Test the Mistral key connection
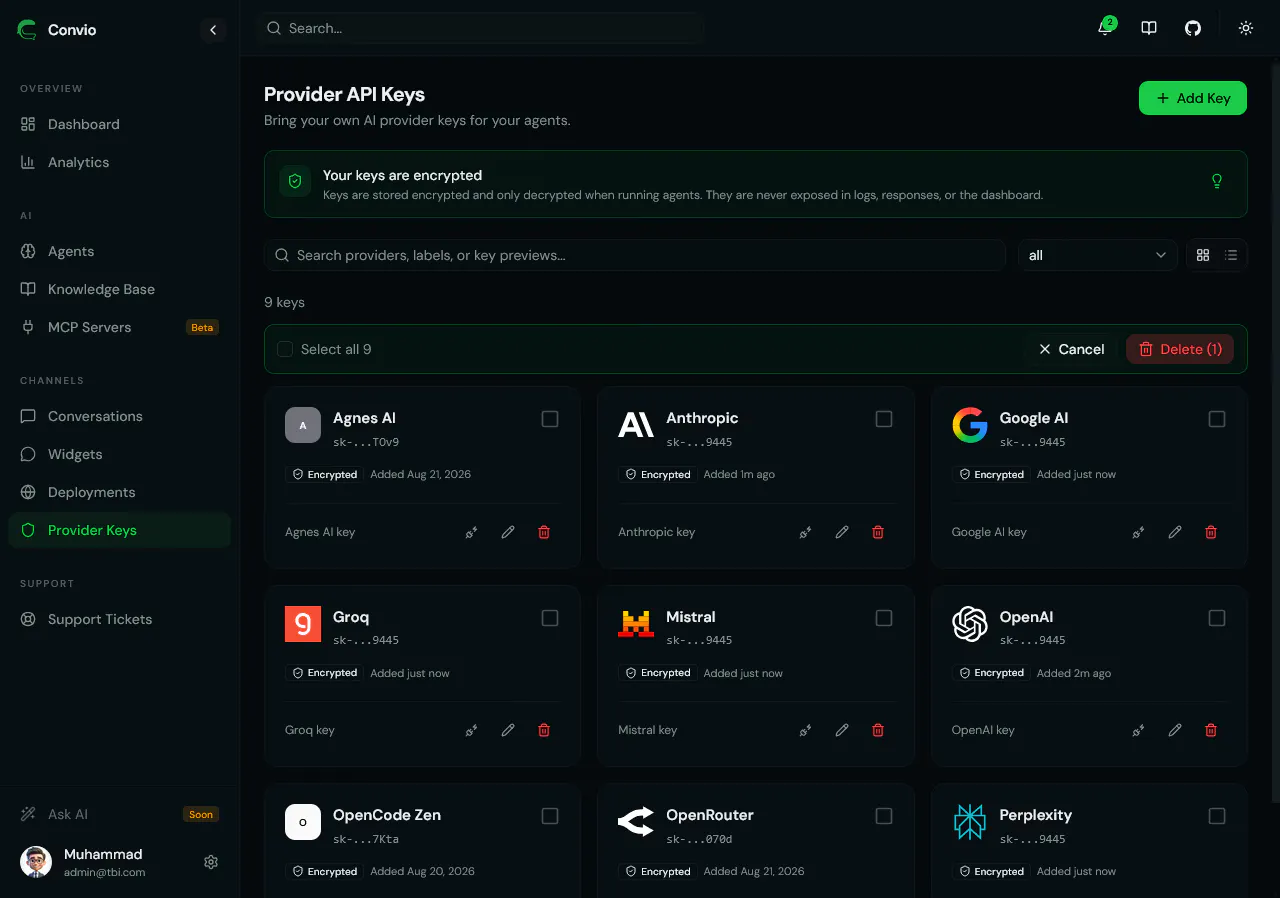The image size is (1280, 898). click(x=805, y=730)
